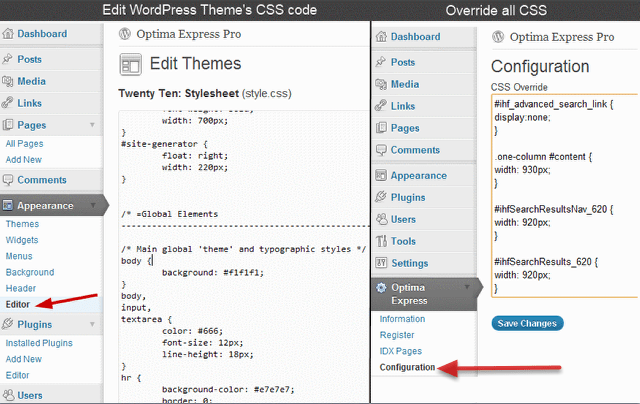Click the Links chain icon in right panel
The width and height of the screenshot is (640, 404).
click(381, 106)
